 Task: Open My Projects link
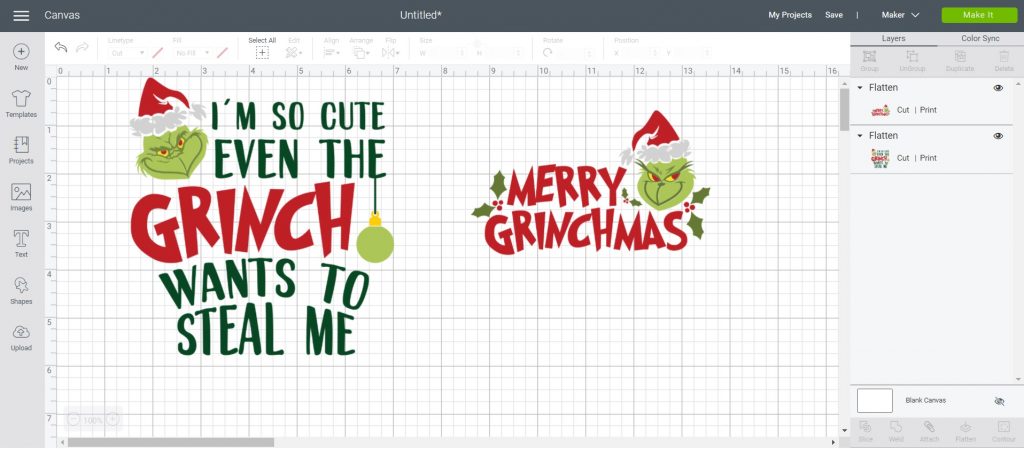(x=790, y=15)
